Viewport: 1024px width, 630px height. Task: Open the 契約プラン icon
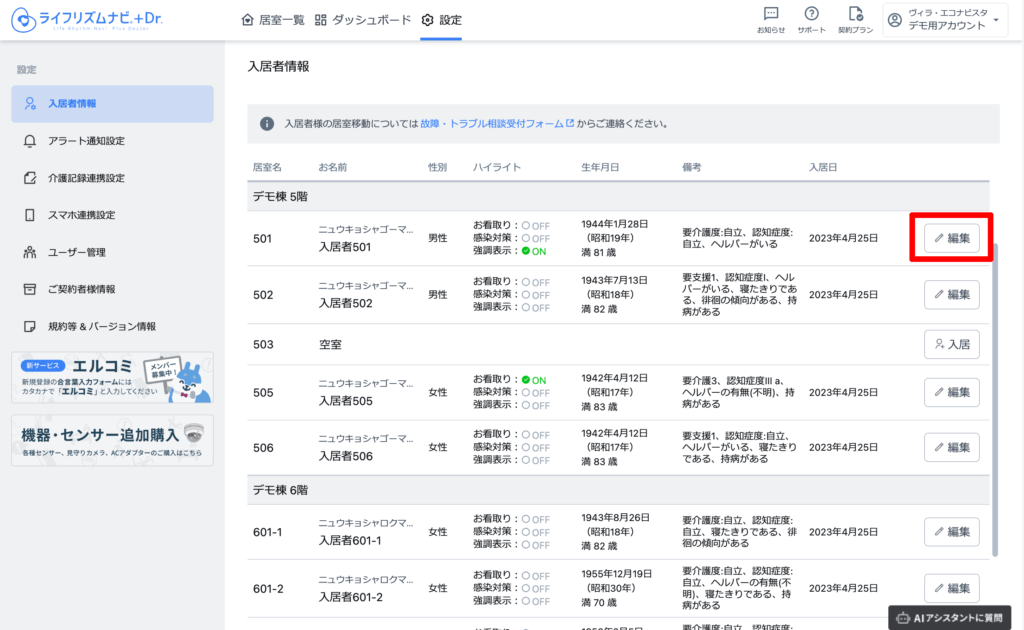[x=855, y=19]
